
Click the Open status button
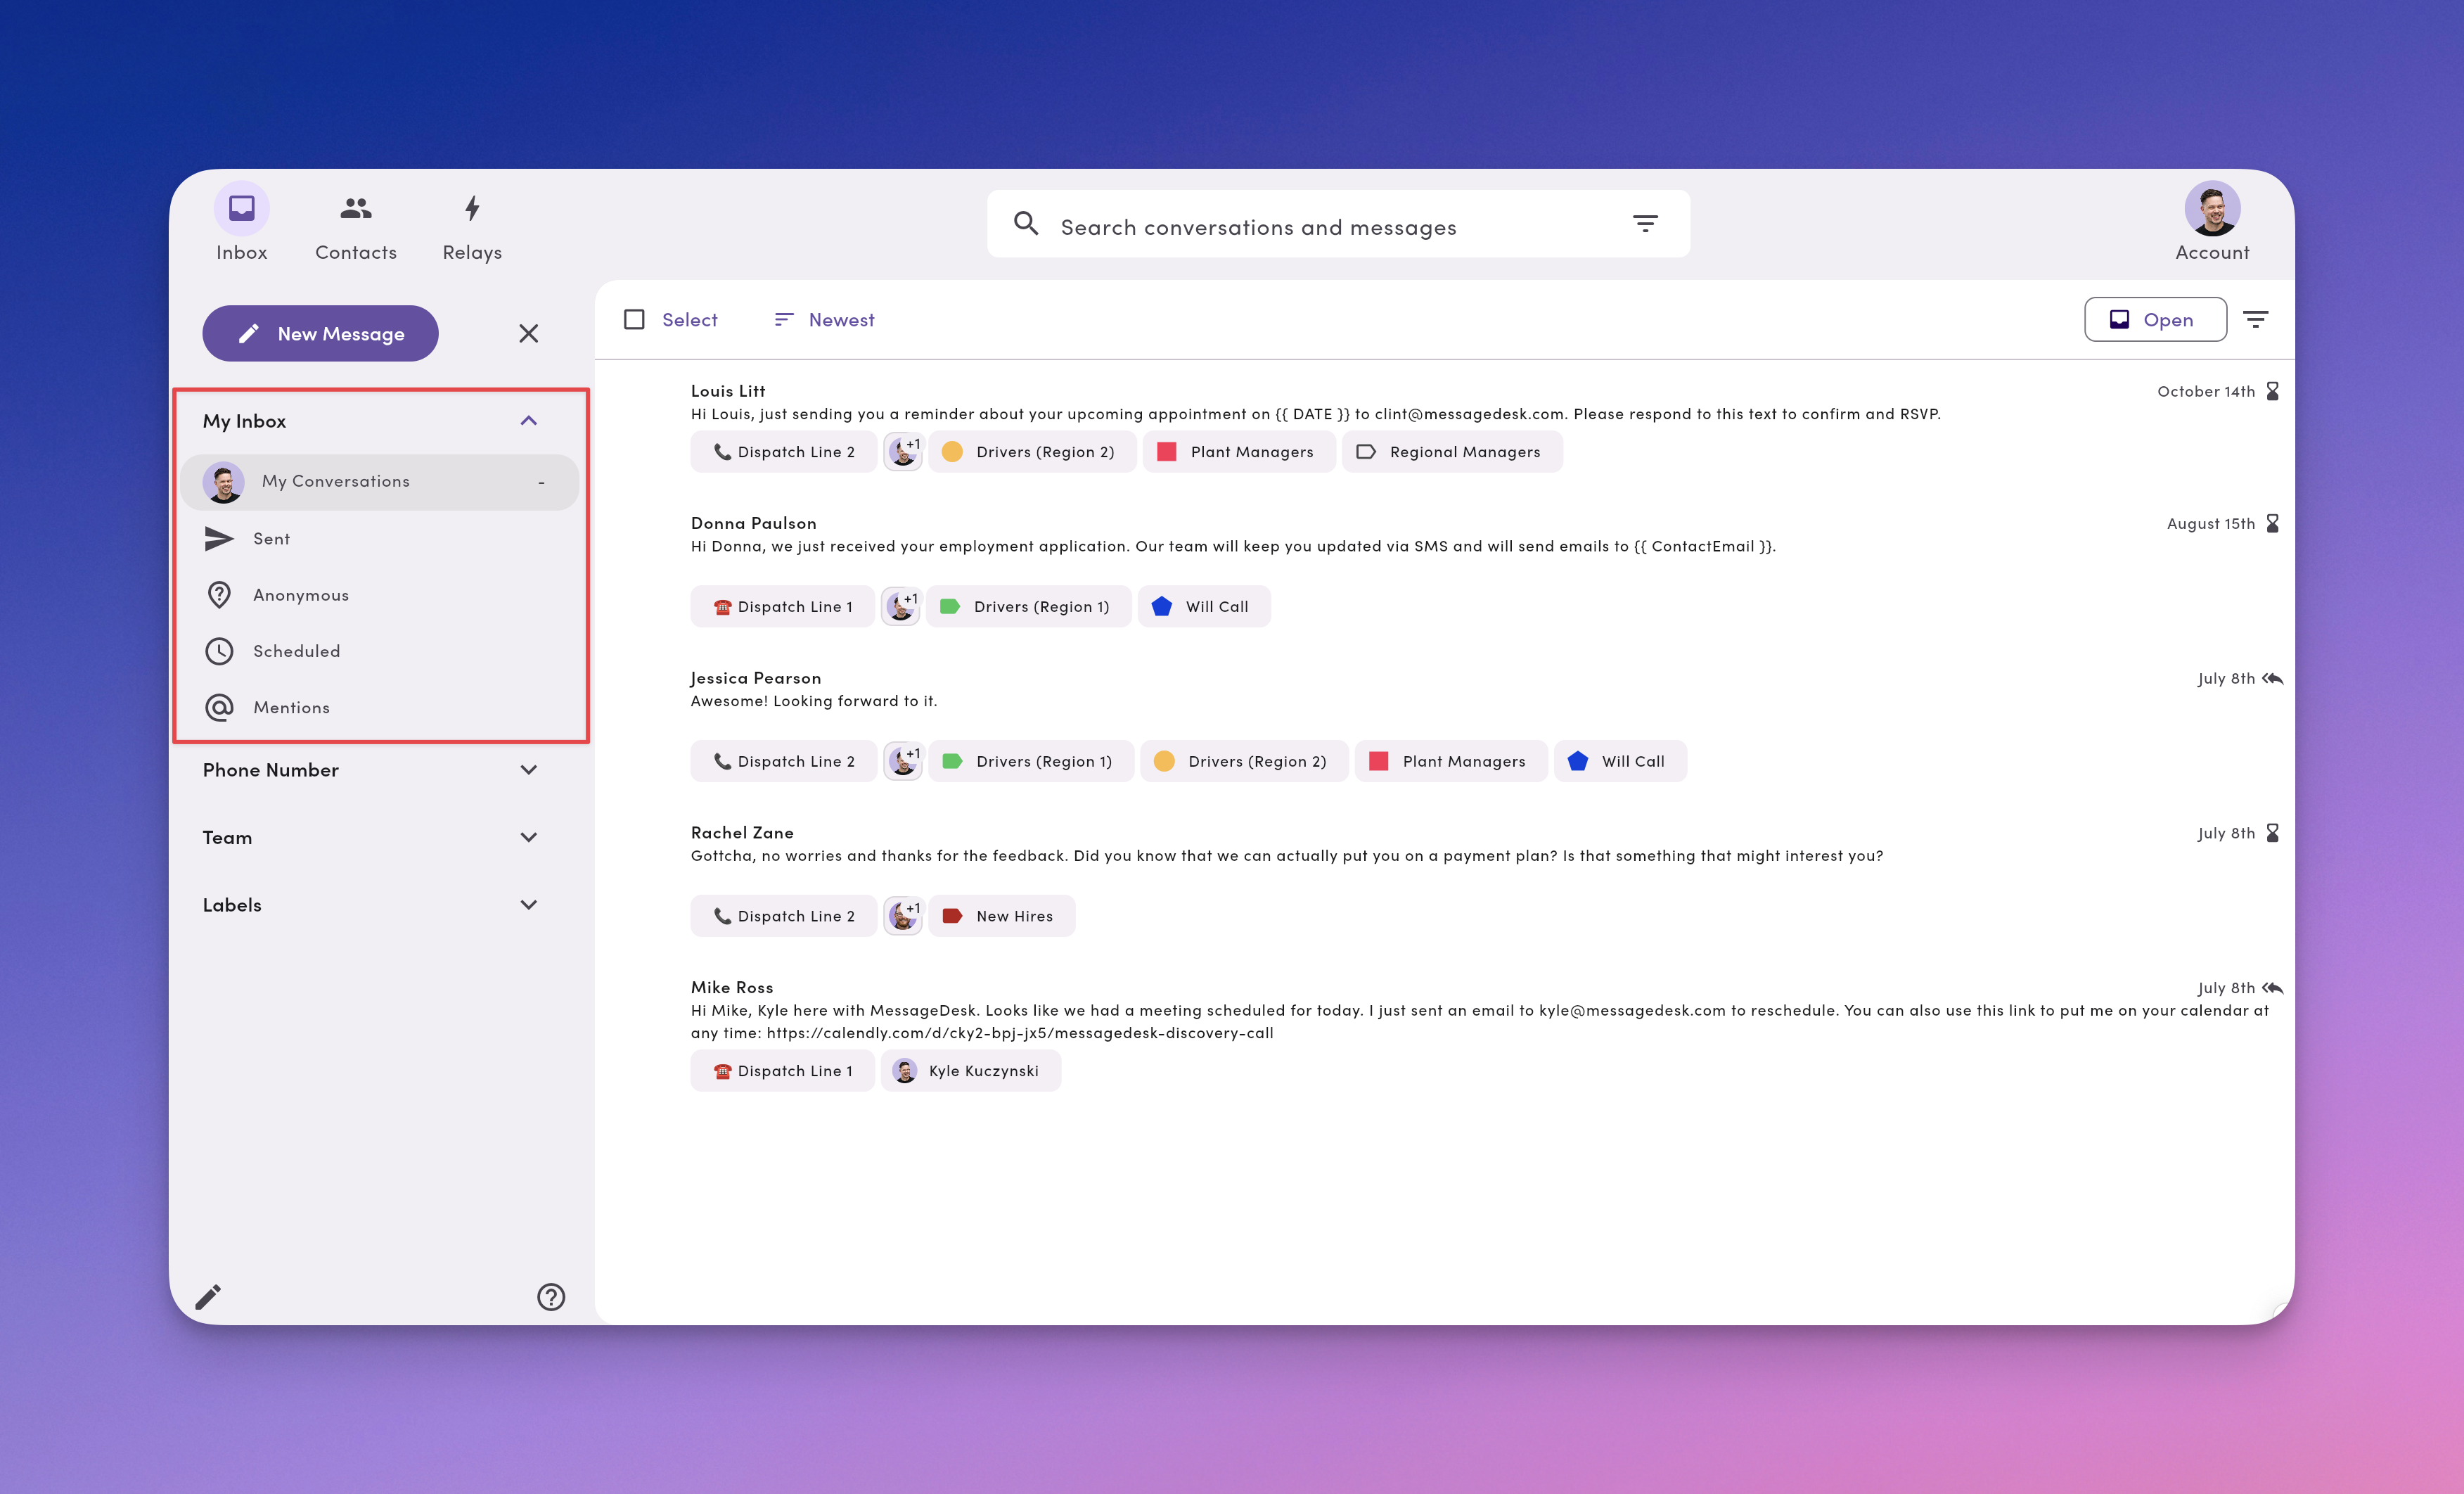(2155, 319)
